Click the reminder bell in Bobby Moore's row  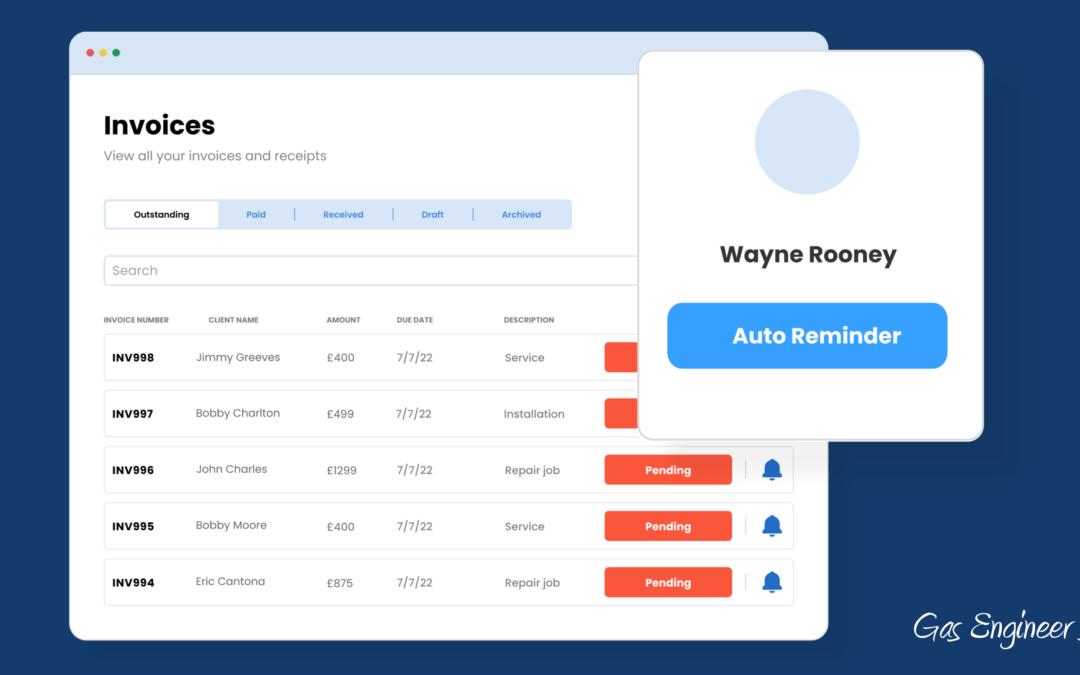click(x=771, y=526)
